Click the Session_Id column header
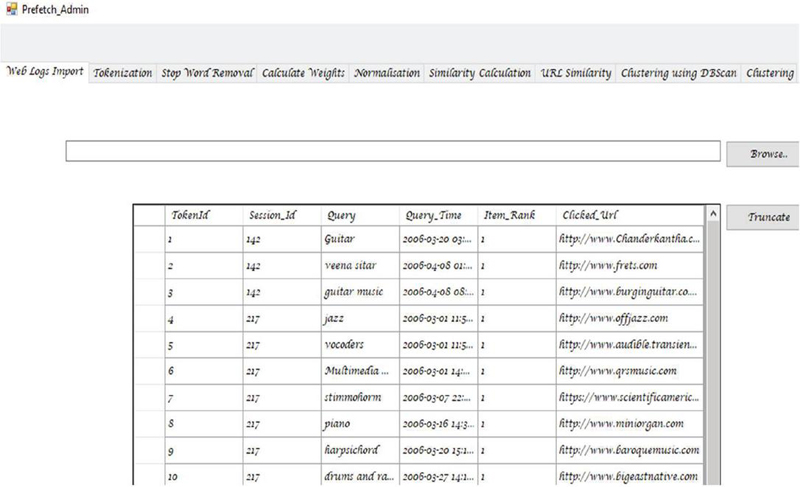The image size is (800, 487). pos(282,215)
